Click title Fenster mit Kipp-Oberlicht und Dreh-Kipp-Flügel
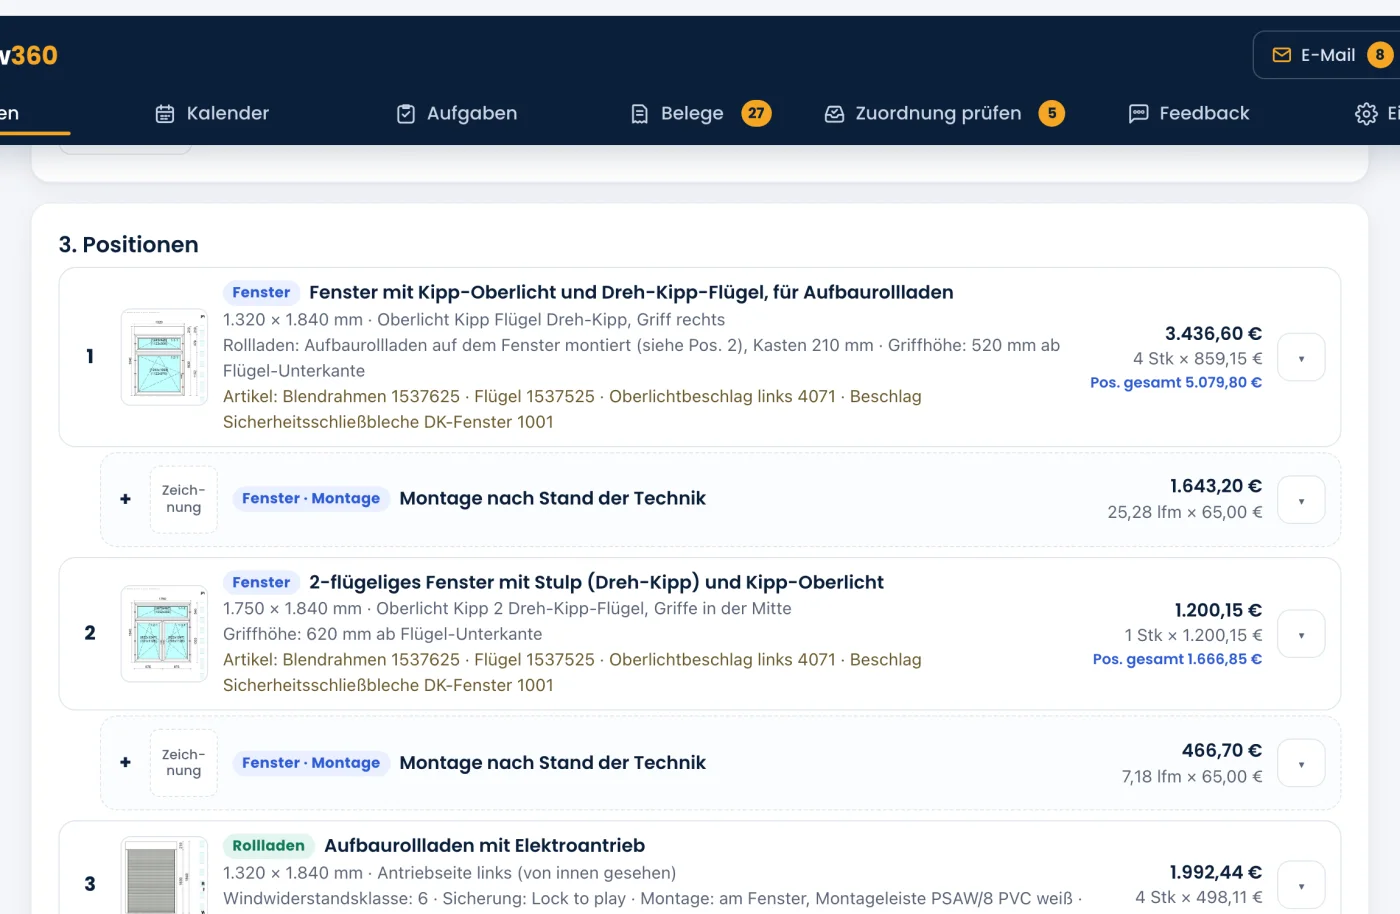 [631, 292]
